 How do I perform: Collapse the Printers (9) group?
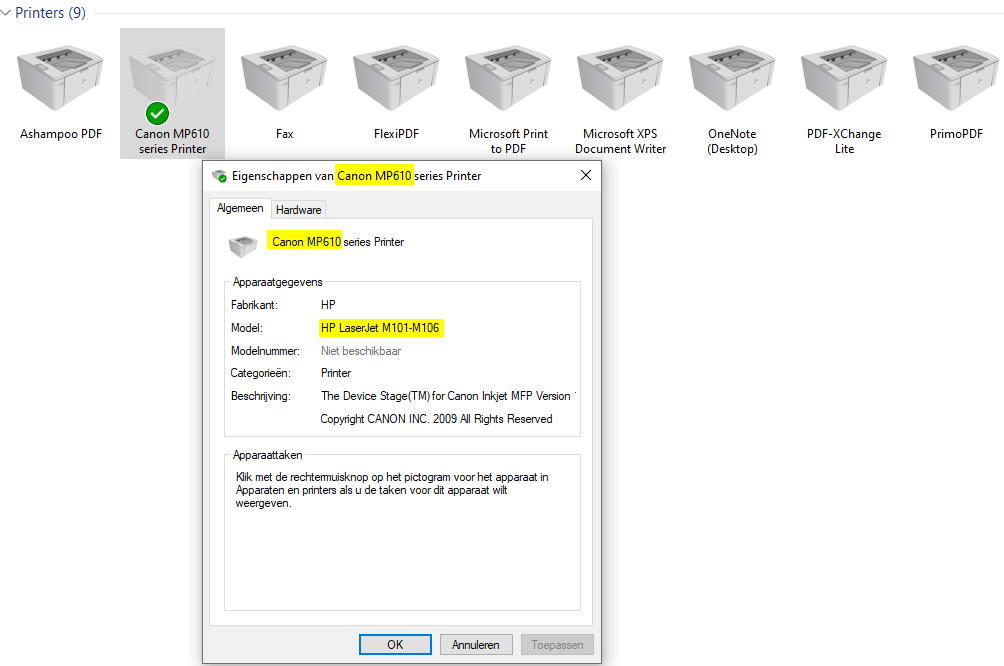pos(6,13)
